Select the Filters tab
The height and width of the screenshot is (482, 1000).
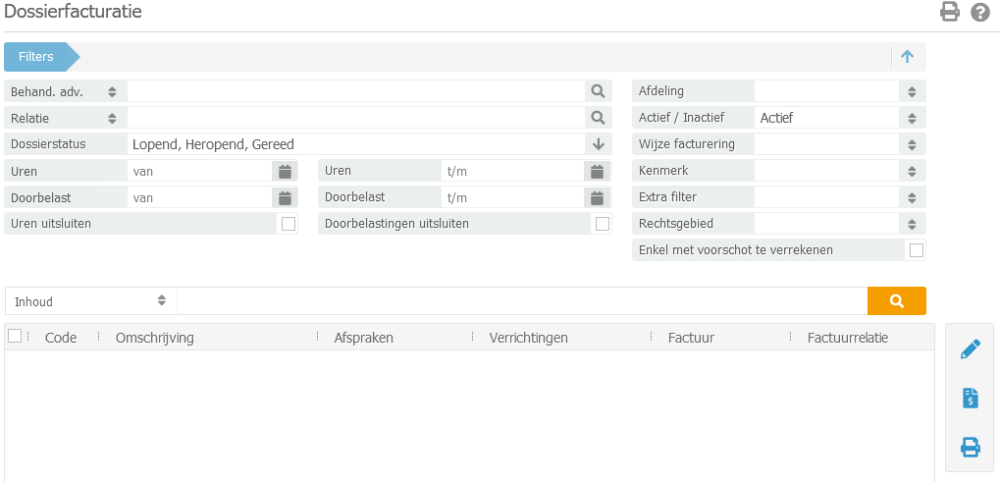37,57
